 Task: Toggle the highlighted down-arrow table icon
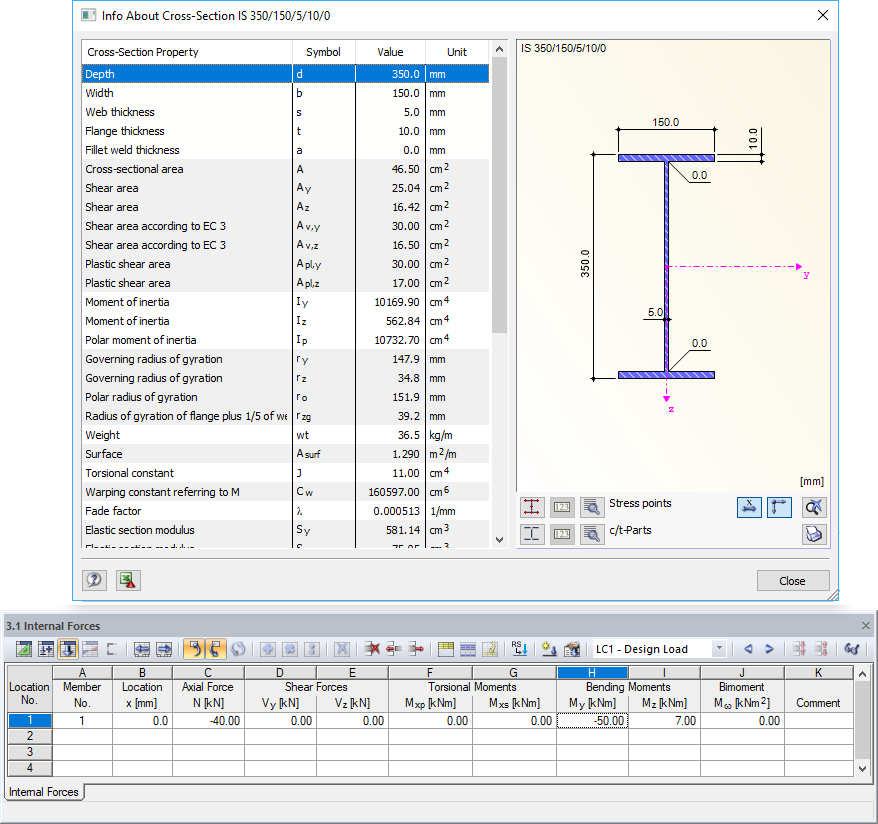(x=68, y=649)
